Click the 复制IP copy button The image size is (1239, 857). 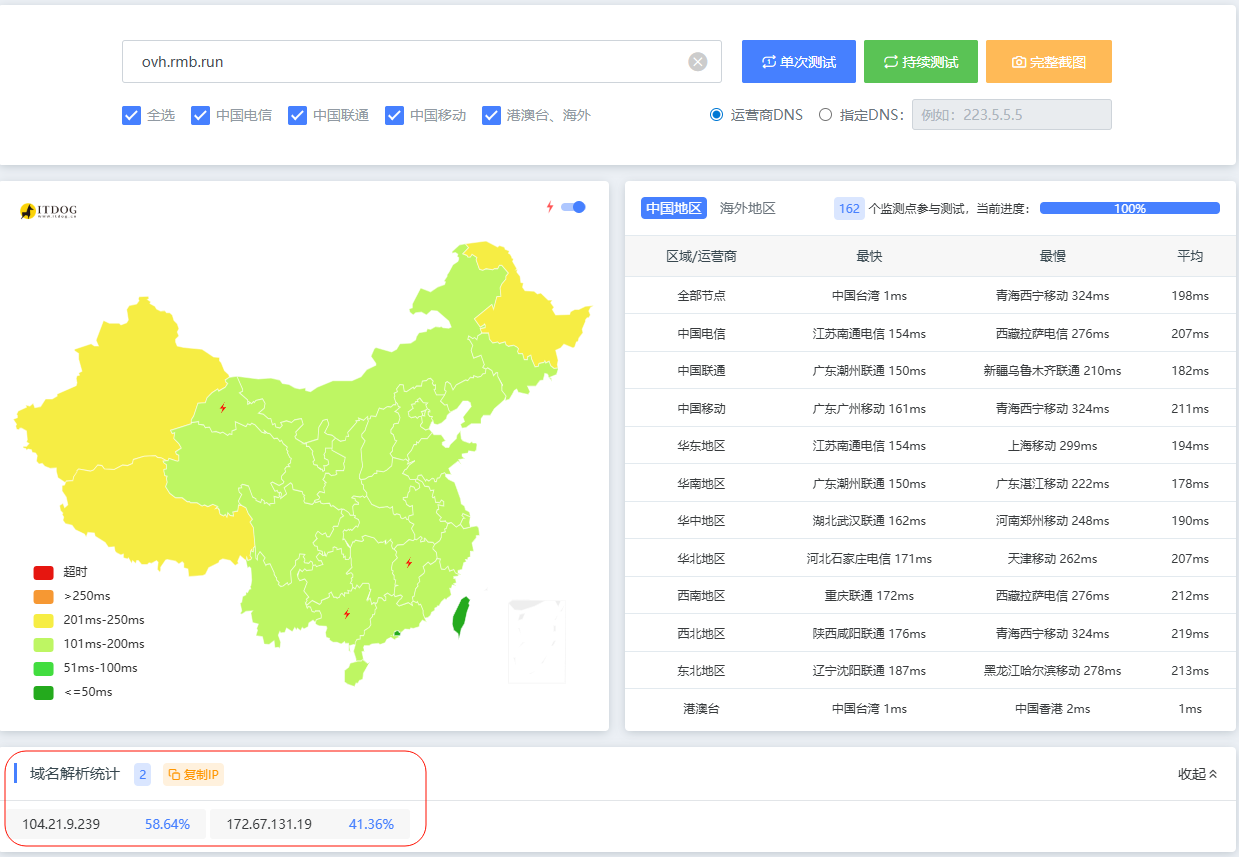(x=194, y=774)
